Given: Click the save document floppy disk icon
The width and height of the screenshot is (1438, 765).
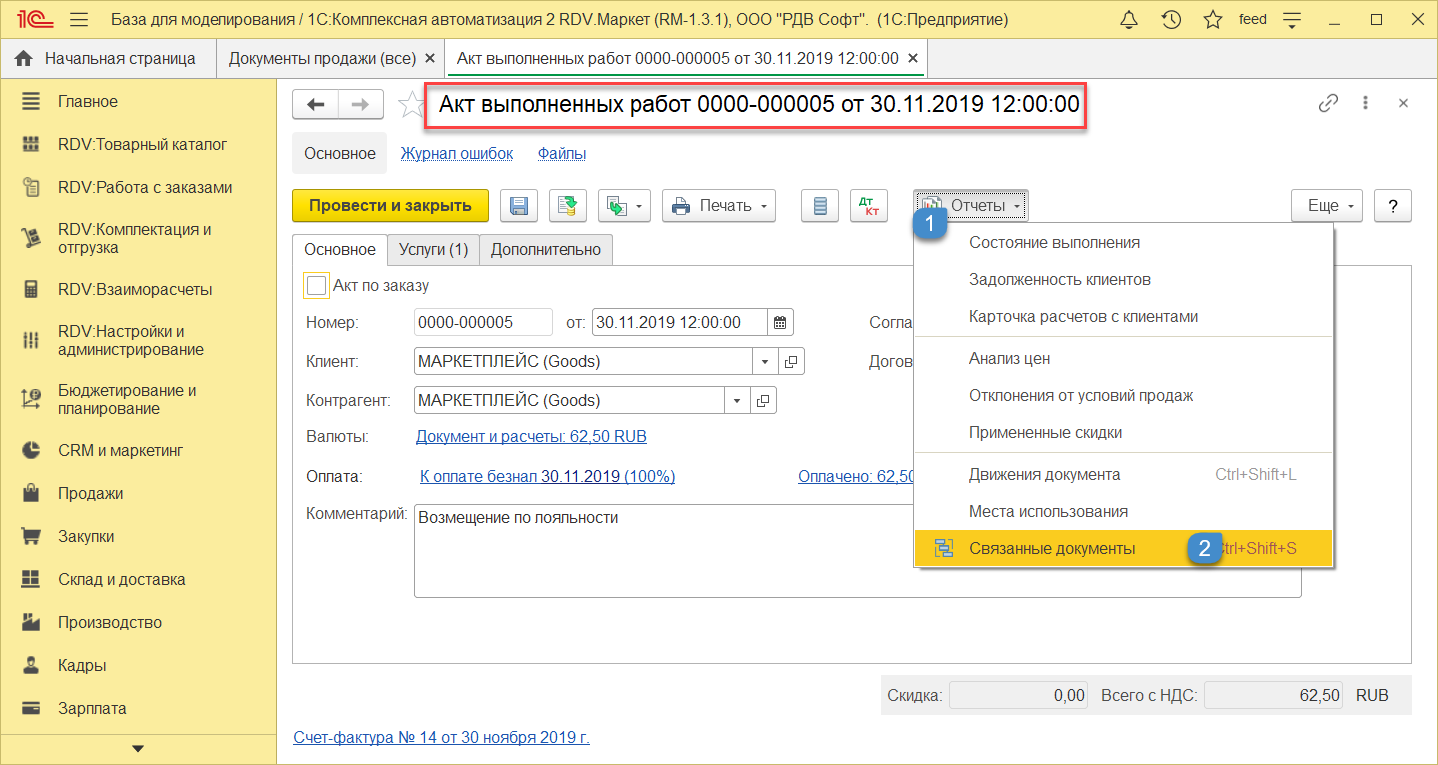Looking at the screenshot, I should pos(519,206).
